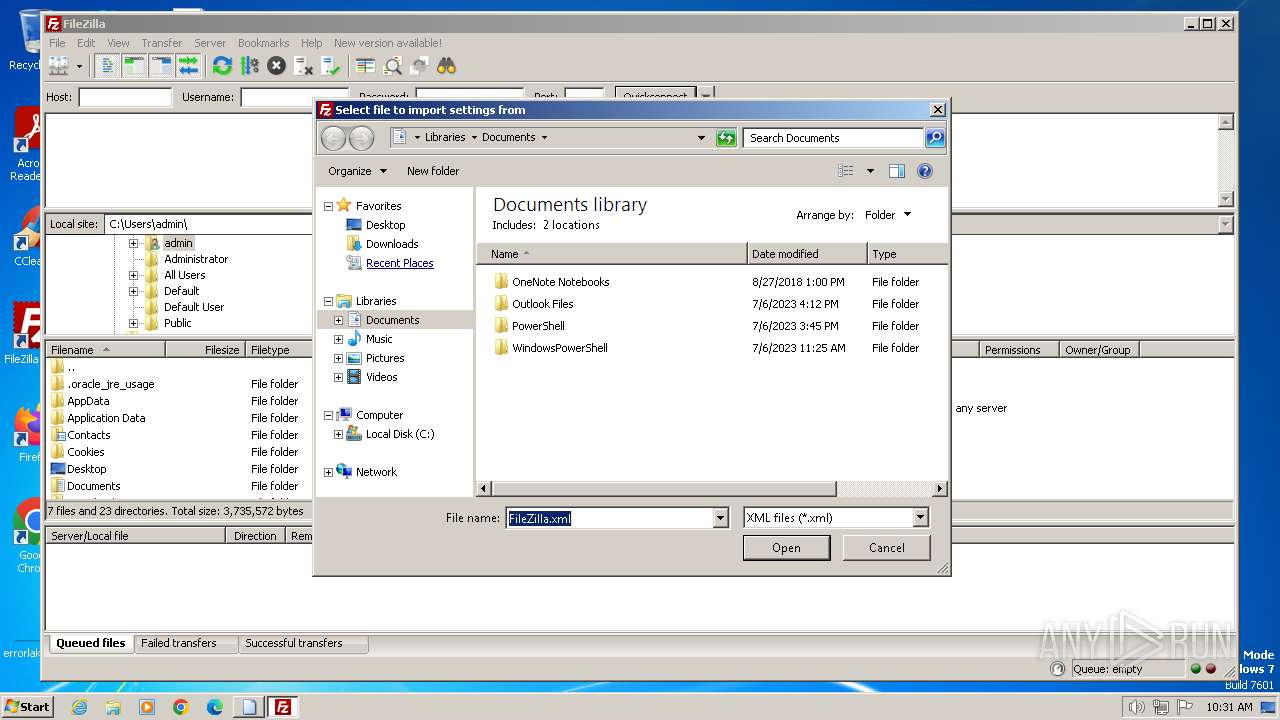Open the Site Manager toolbar icon
The image size is (1280, 720).
(x=59, y=66)
